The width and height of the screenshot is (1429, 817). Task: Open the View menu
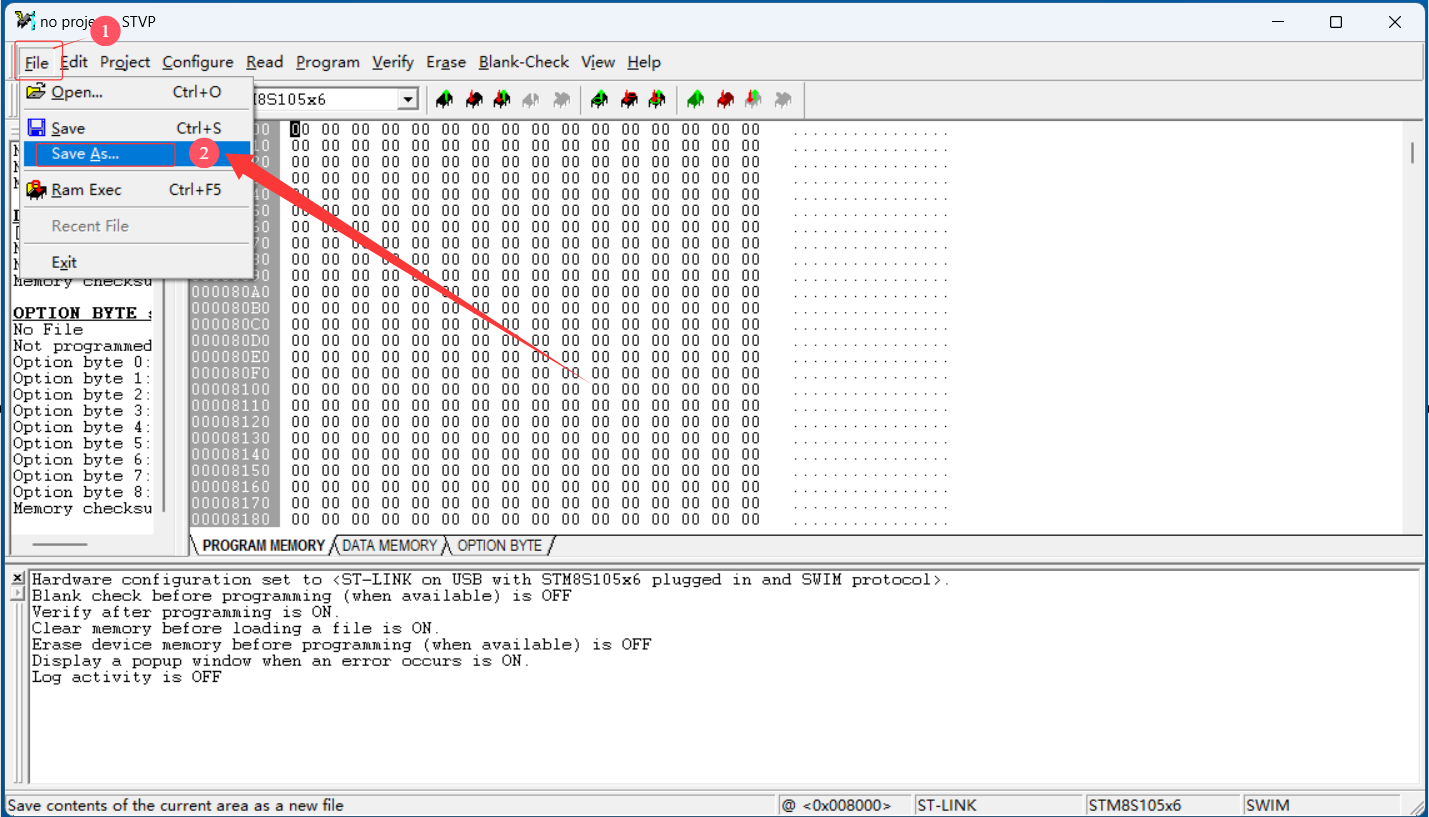598,62
